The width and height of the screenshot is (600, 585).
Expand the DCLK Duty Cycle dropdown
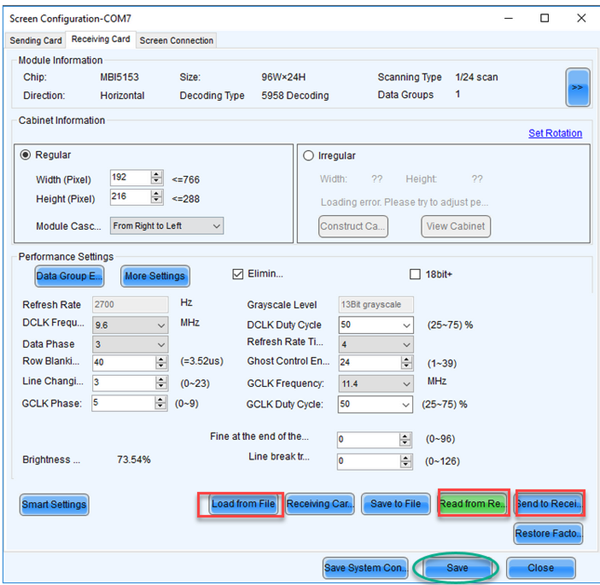click(376, 325)
